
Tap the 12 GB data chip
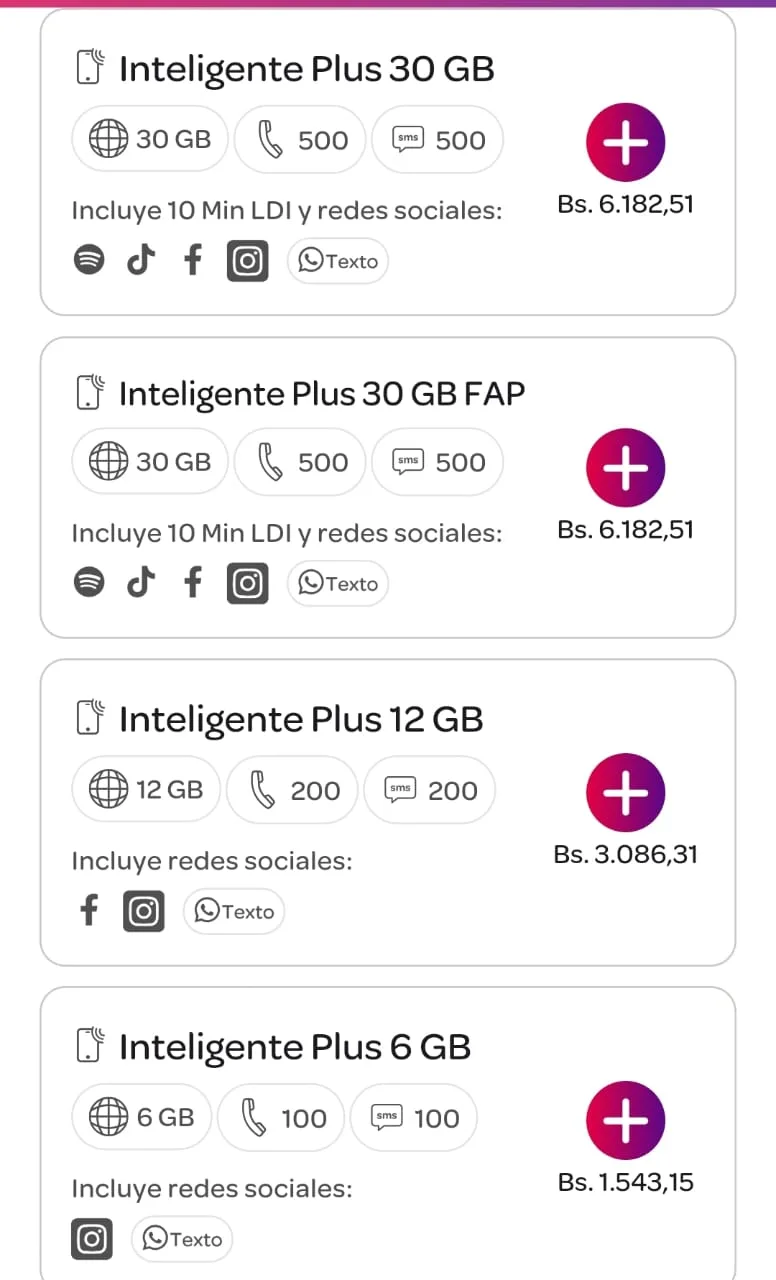[x=146, y=790]
